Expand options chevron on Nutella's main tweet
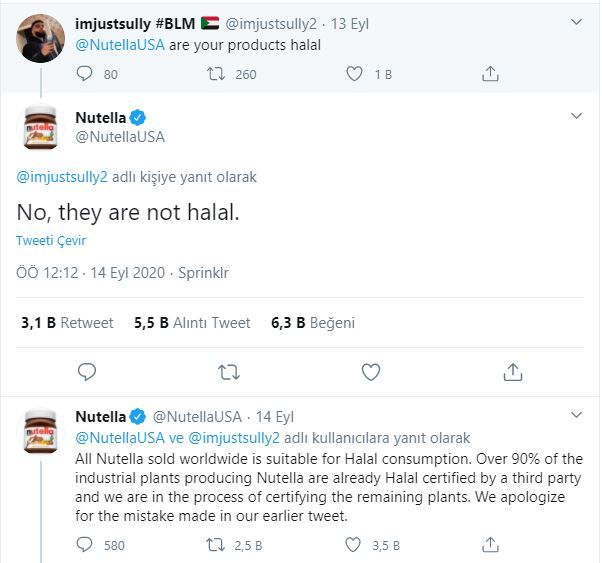Screen dimensions: 602x563 click(575, 117)
